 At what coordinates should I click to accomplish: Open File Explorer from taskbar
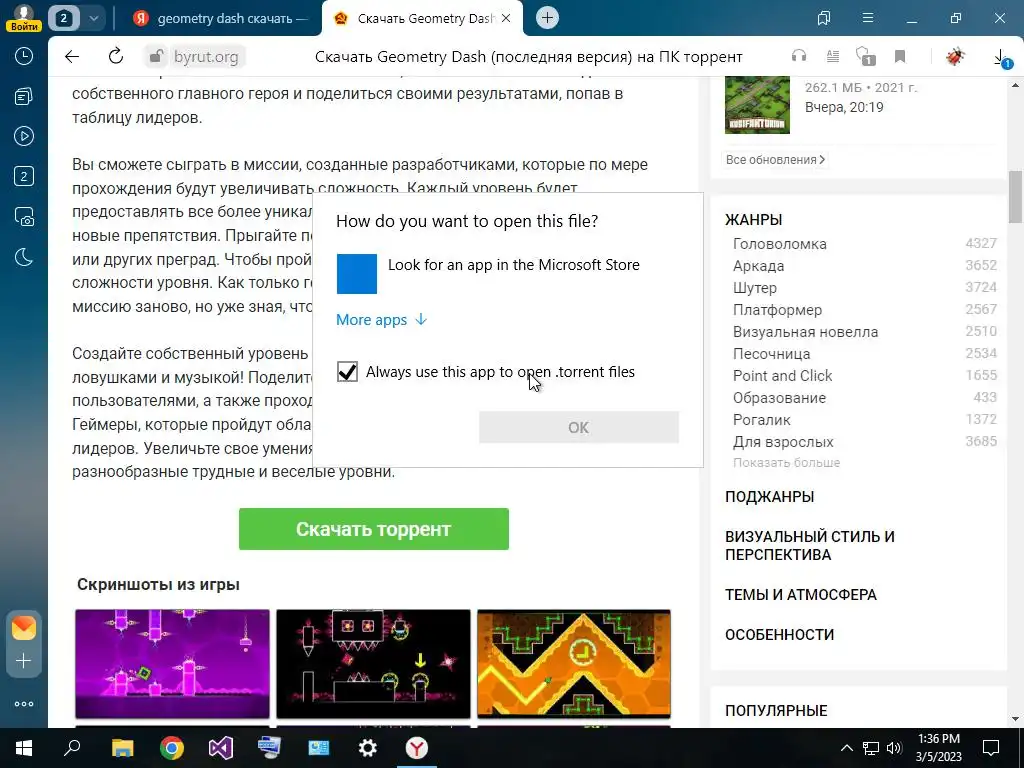(122, 748)
